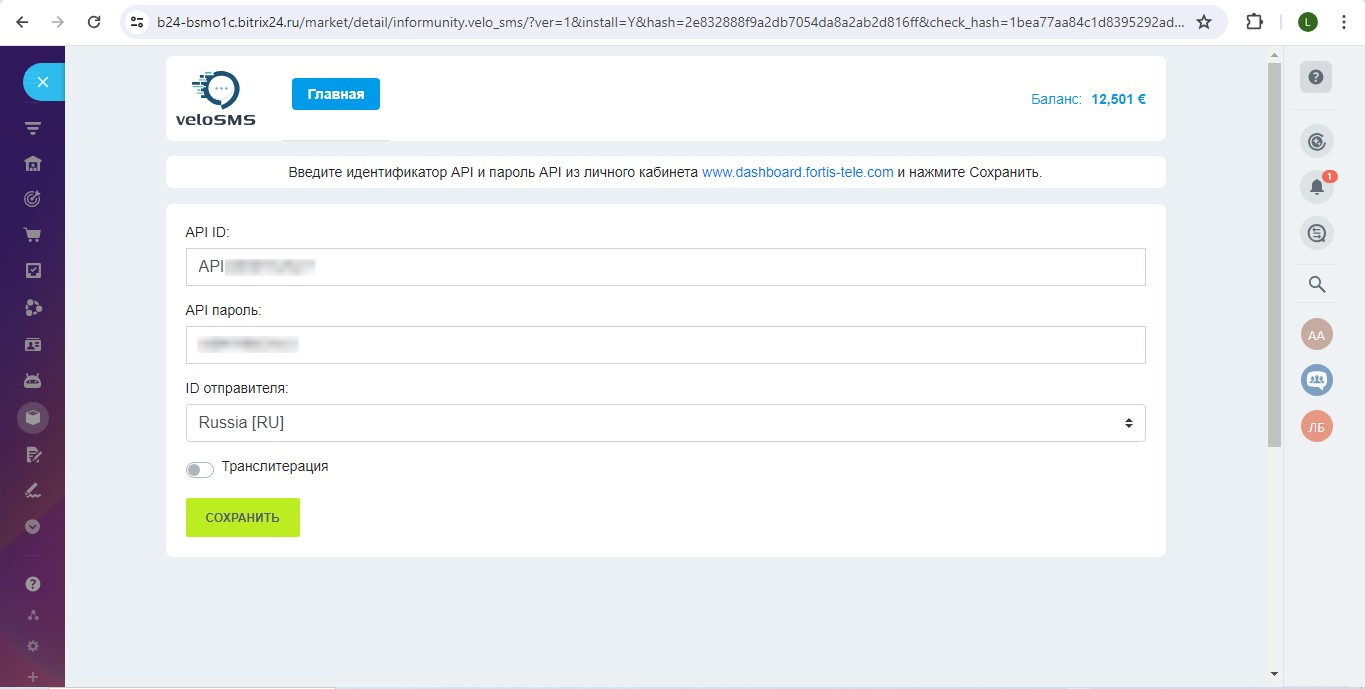Open the highlighted market box icon
The height and width of the screenshot is (689, 1365).
33,417
